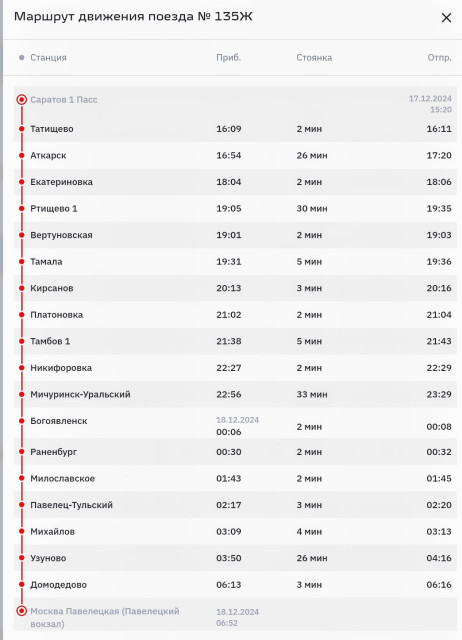Click the Стоянка column header
Viewport: 462px width, 640px height.
click(x=314, y=58)
